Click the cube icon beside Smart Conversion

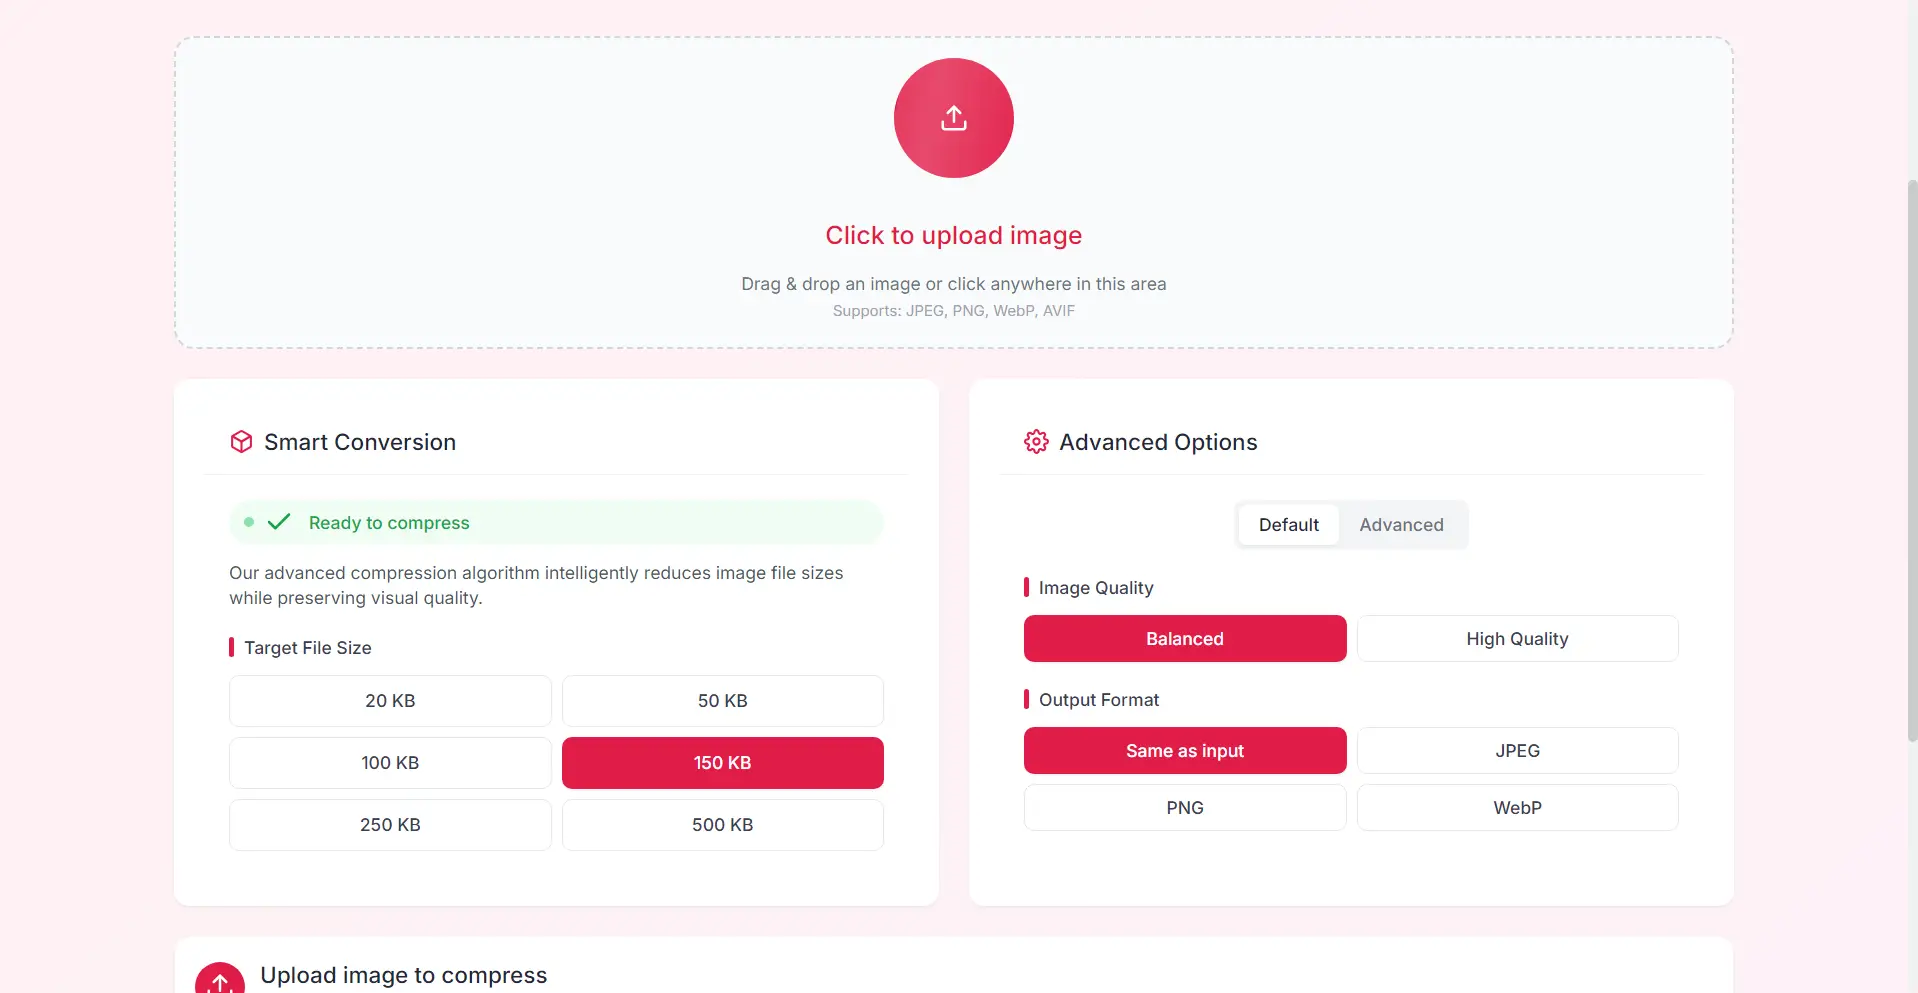point(241,441)
